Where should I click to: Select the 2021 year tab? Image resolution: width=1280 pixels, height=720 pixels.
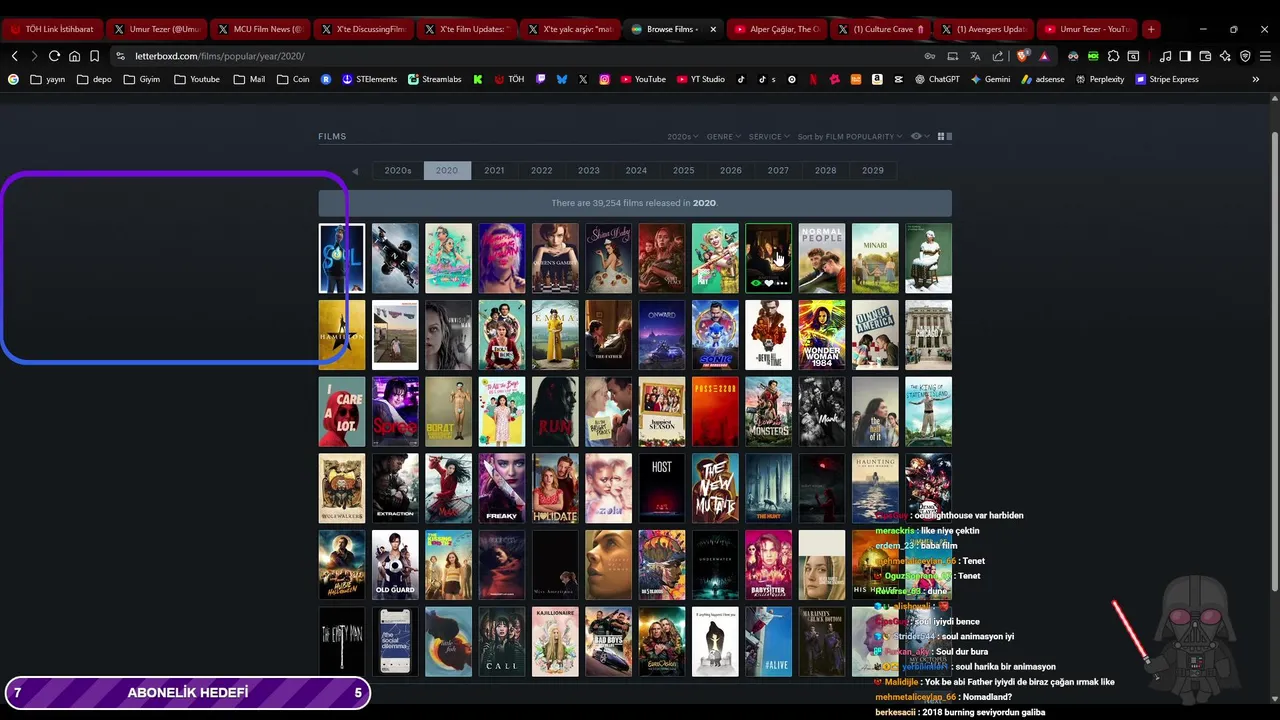point(494,170)
